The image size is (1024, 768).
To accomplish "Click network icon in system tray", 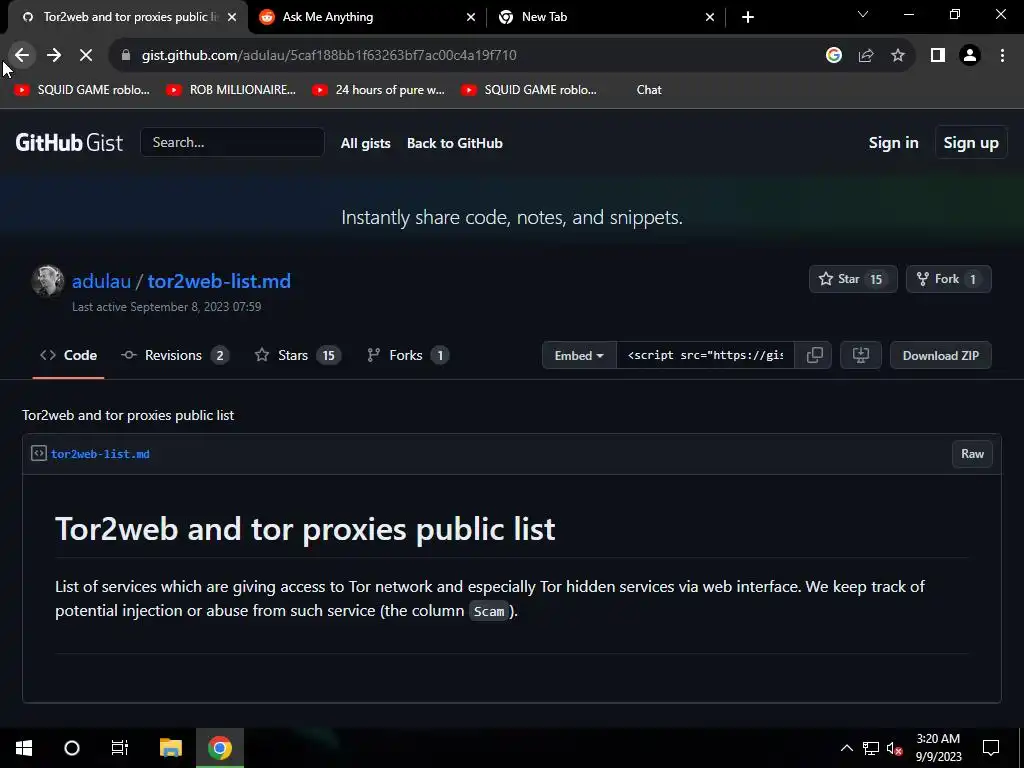I will tap(871, 748).
